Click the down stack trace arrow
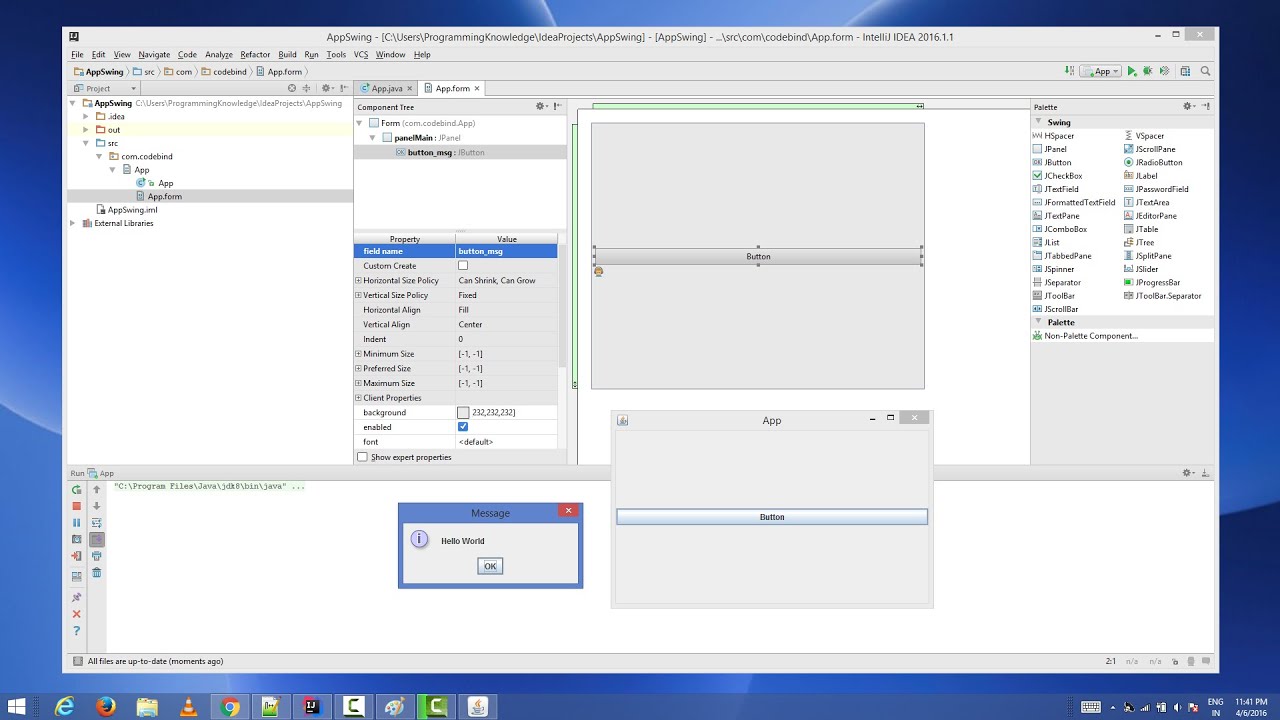 tap(96, 506)
